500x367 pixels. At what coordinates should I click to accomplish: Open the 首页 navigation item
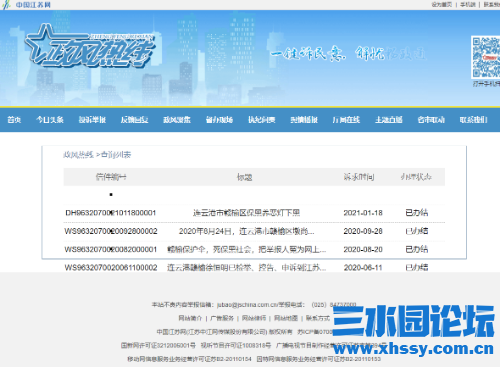14,120
